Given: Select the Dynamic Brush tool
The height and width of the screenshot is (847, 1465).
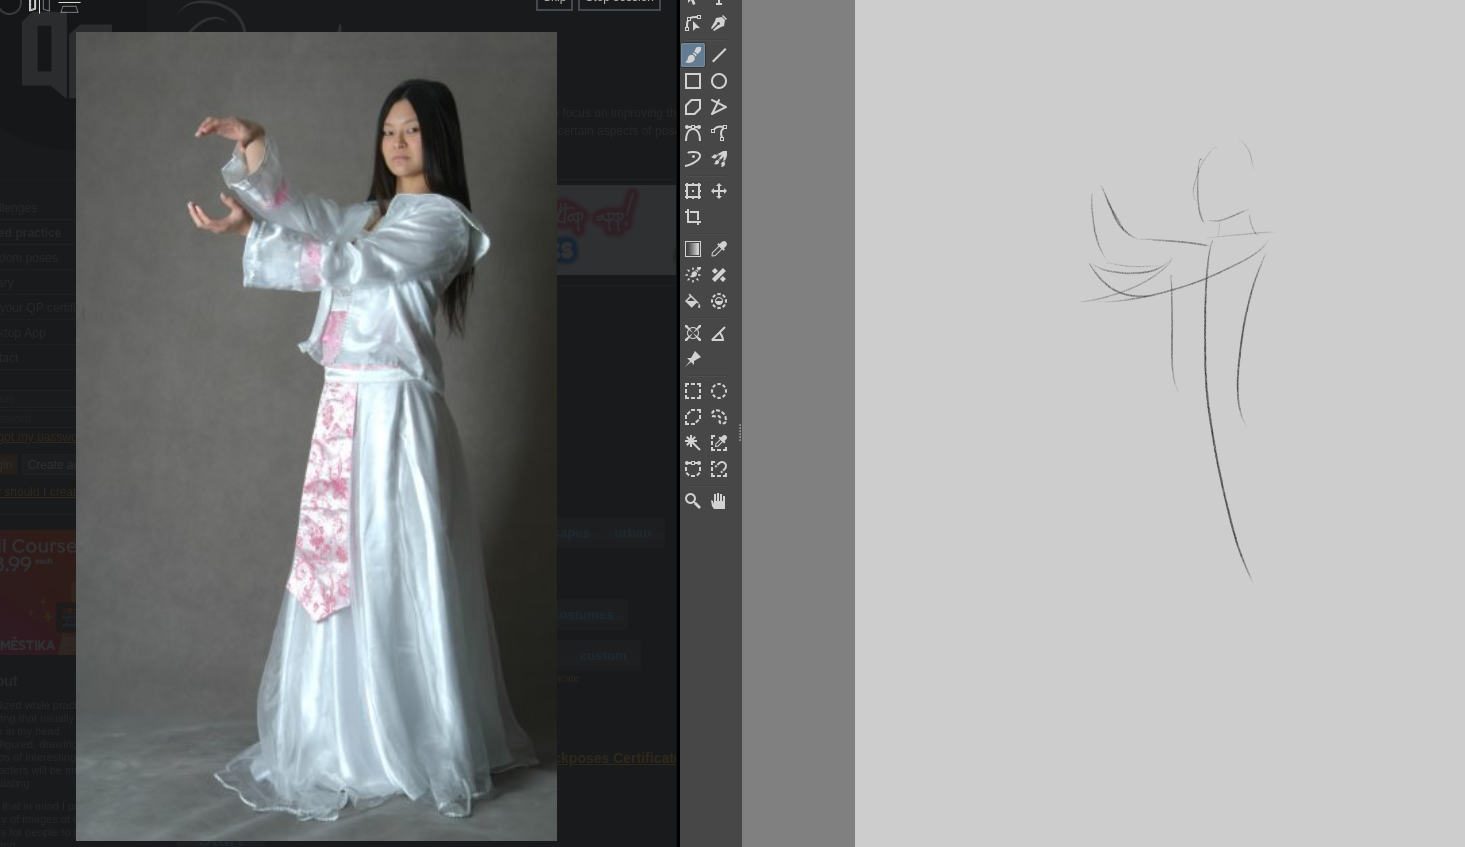Looking at the screenshot, I should (693, 159).
